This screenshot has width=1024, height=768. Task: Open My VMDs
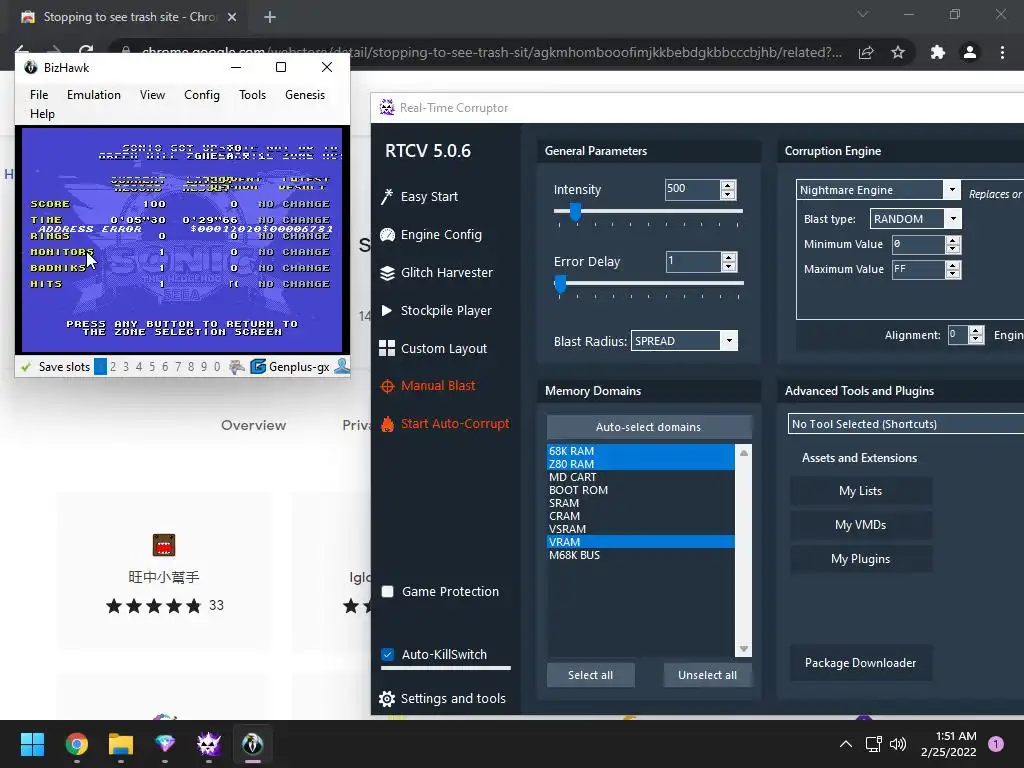point(861,525)
